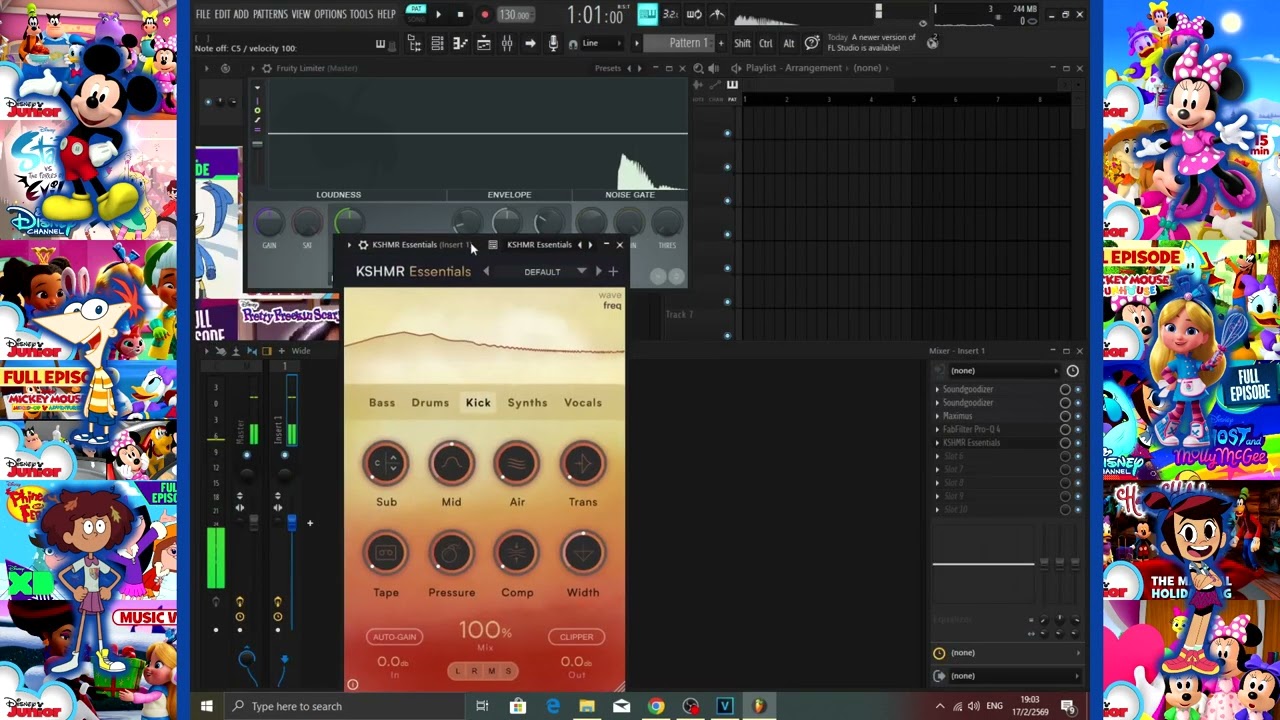1280x720 pixels.
Task: Click the Tape knob
Action: [x=386, y=554]
